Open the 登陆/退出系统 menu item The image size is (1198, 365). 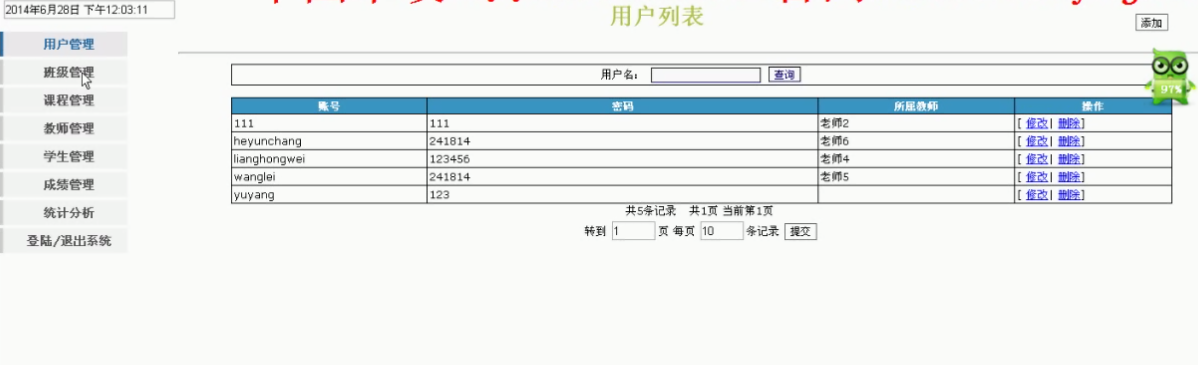pos(64,241)
